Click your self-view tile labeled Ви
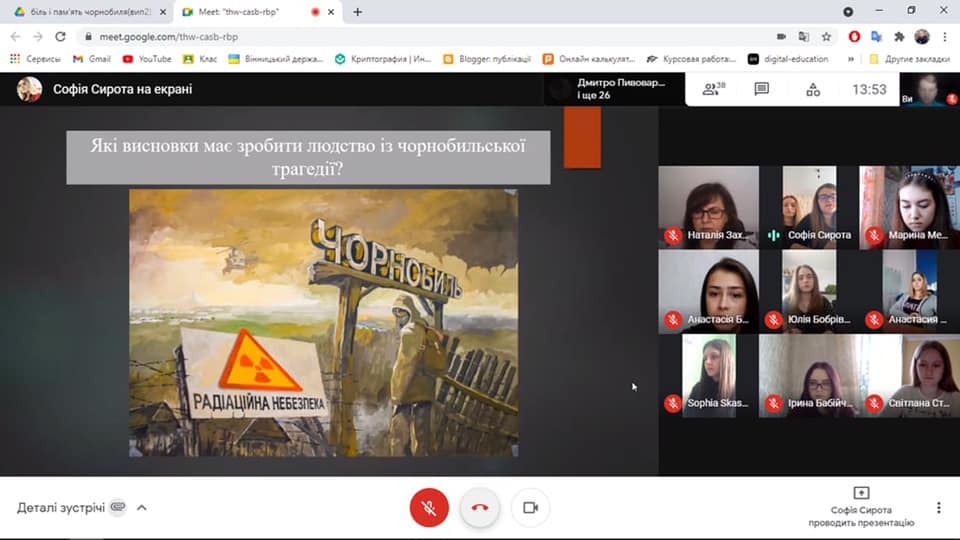960x540 pixels. click(928, 89)
